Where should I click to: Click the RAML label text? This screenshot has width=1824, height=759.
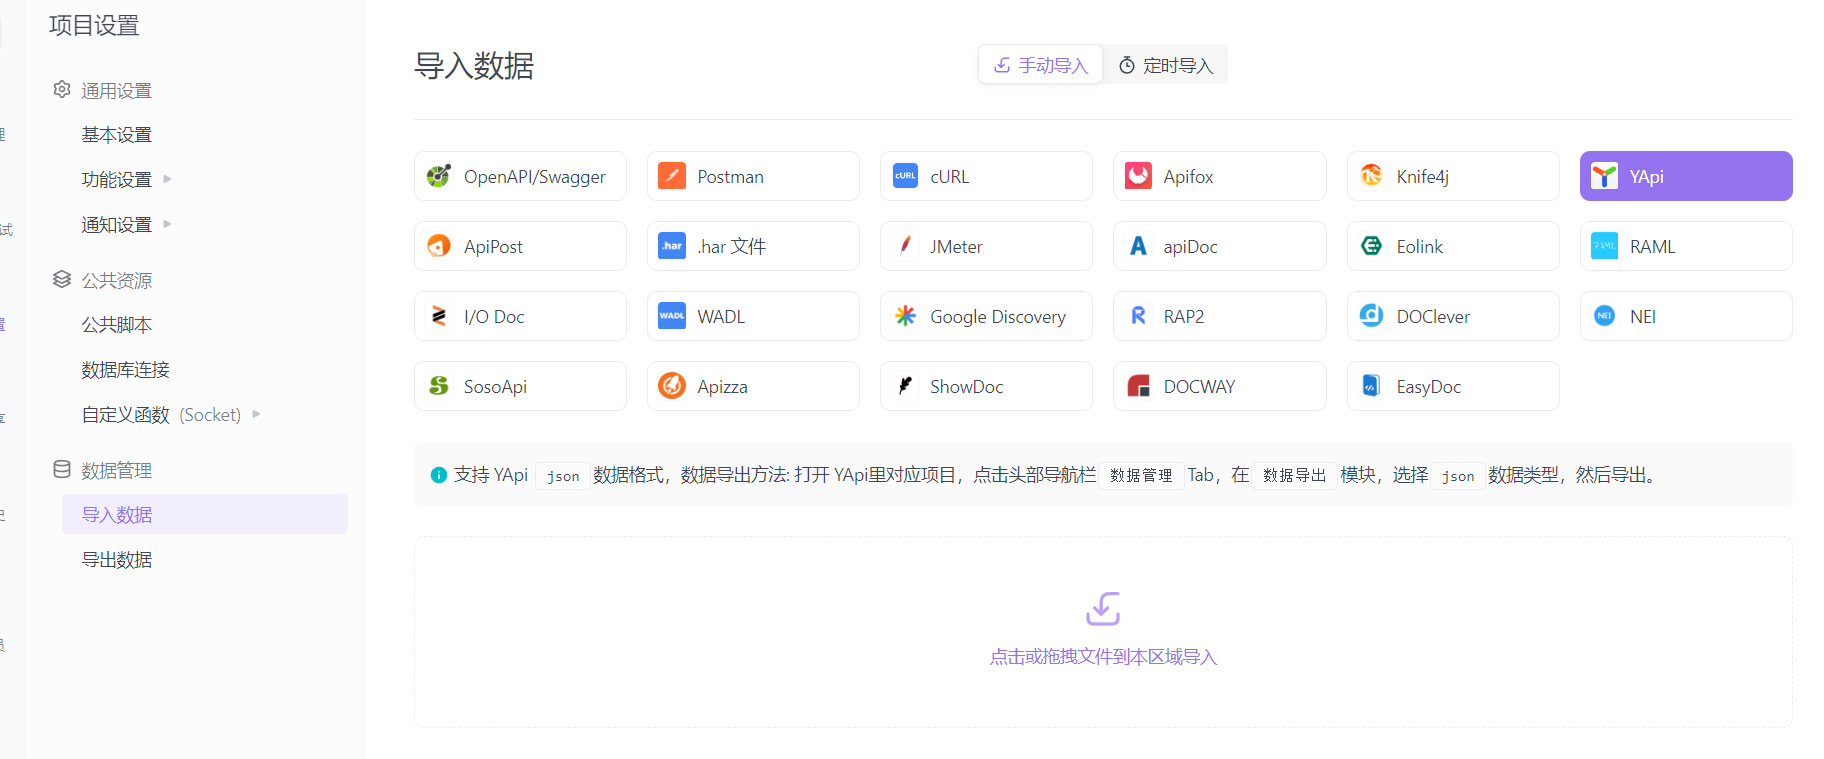(1652, 247)
